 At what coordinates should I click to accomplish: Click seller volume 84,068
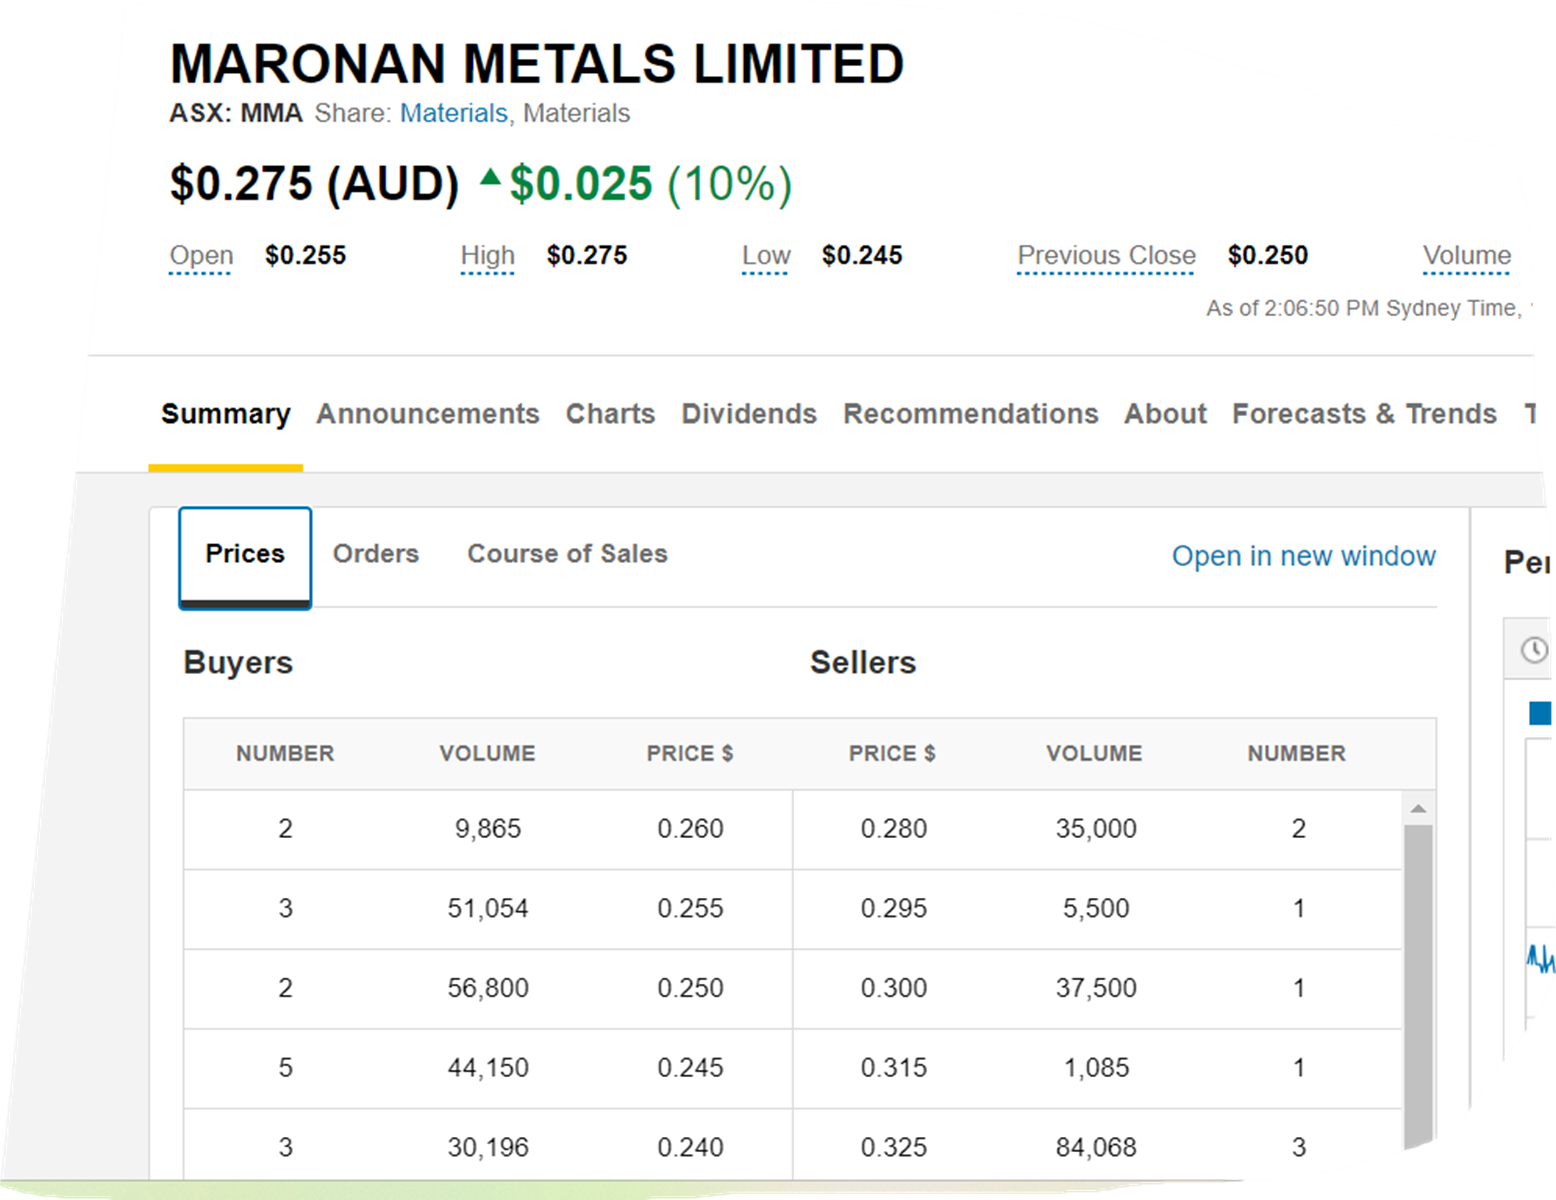click(x=1096, y=1148)
